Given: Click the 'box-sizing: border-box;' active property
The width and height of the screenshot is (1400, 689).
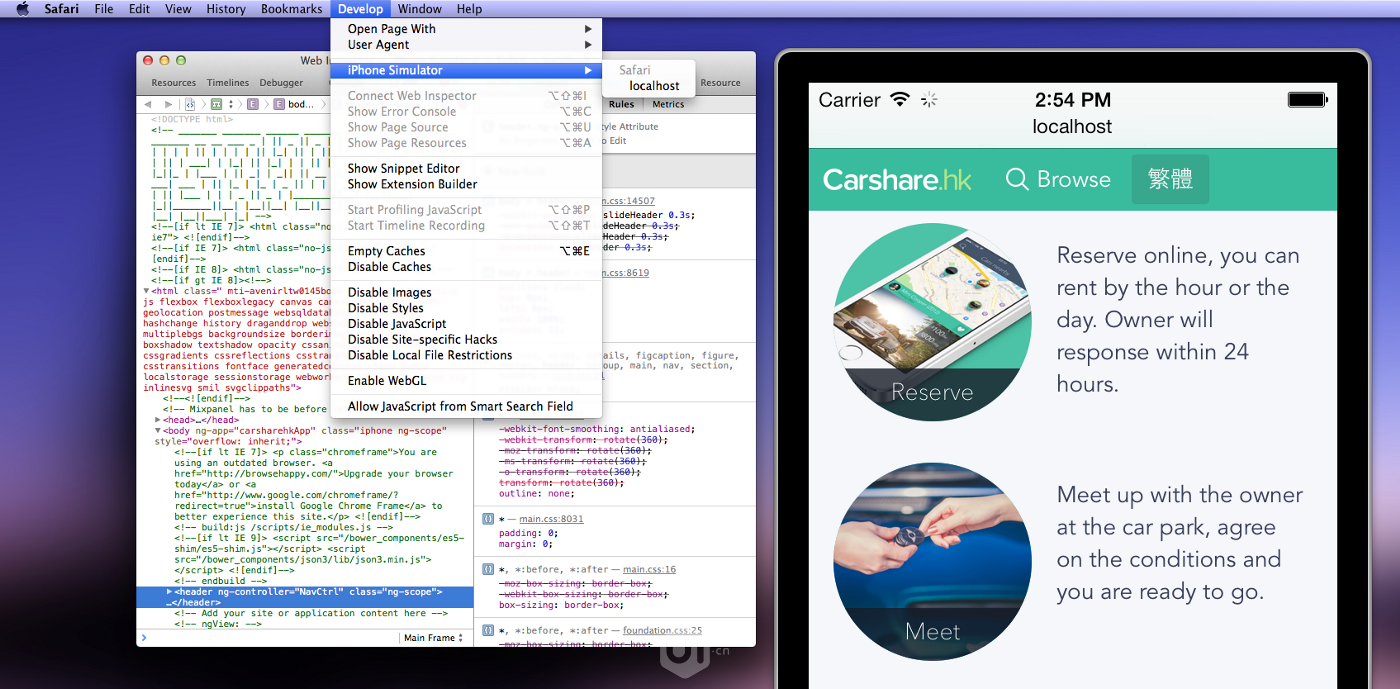Looking at the screenshot, I should coord(561,605).
